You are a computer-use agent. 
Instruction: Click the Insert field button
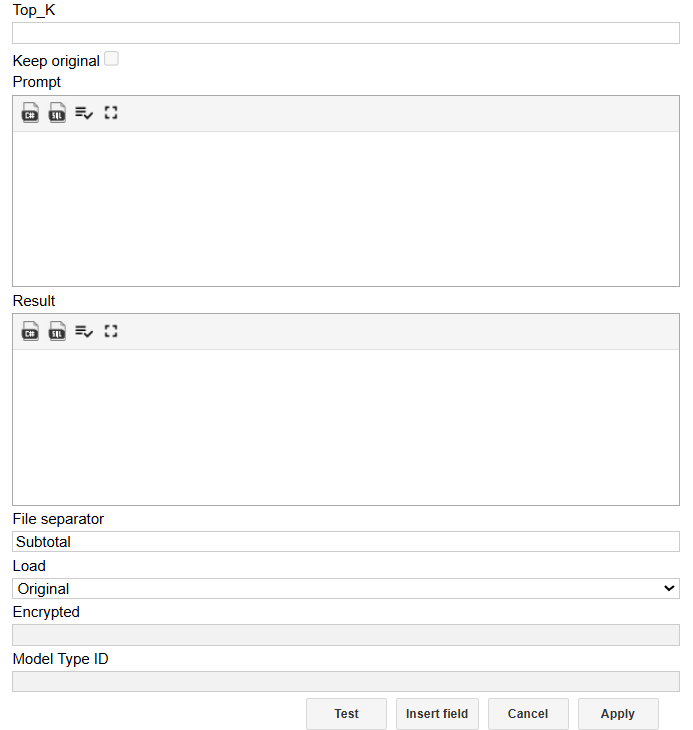(x=437, y=714)
